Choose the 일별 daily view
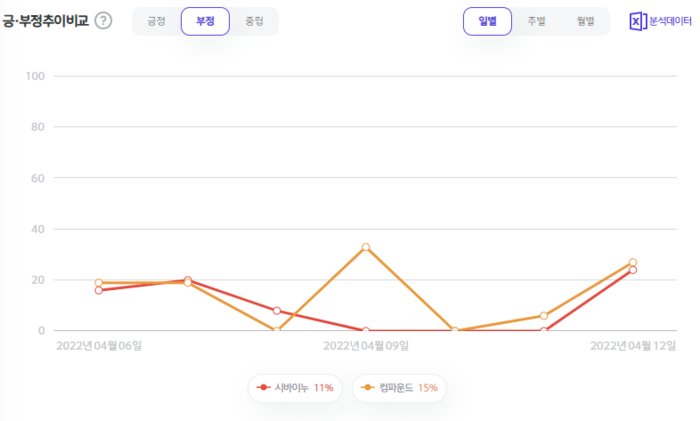 coord(487,21)
